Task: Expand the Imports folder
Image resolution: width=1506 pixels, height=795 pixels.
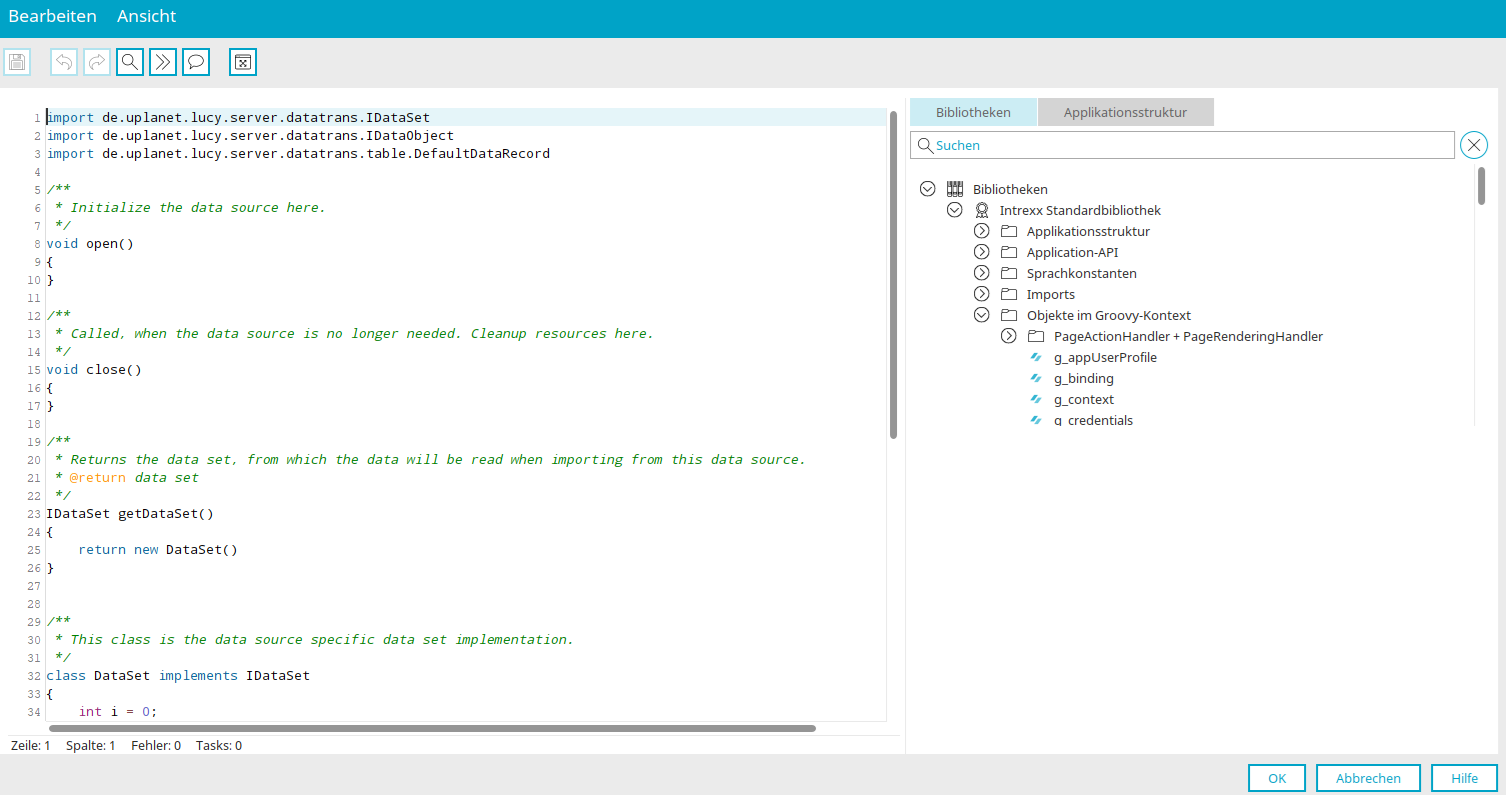Action: pyautogui.click(x=981, y=294)
